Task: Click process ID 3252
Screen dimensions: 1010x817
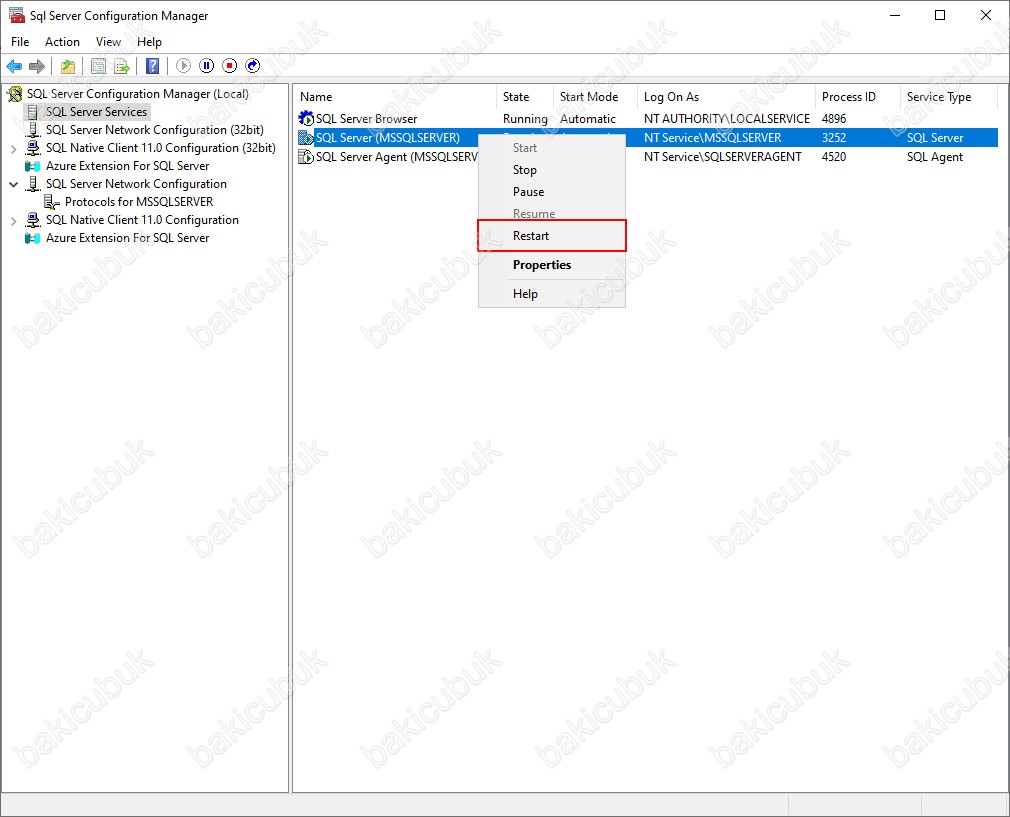Action: pos(834,138)
